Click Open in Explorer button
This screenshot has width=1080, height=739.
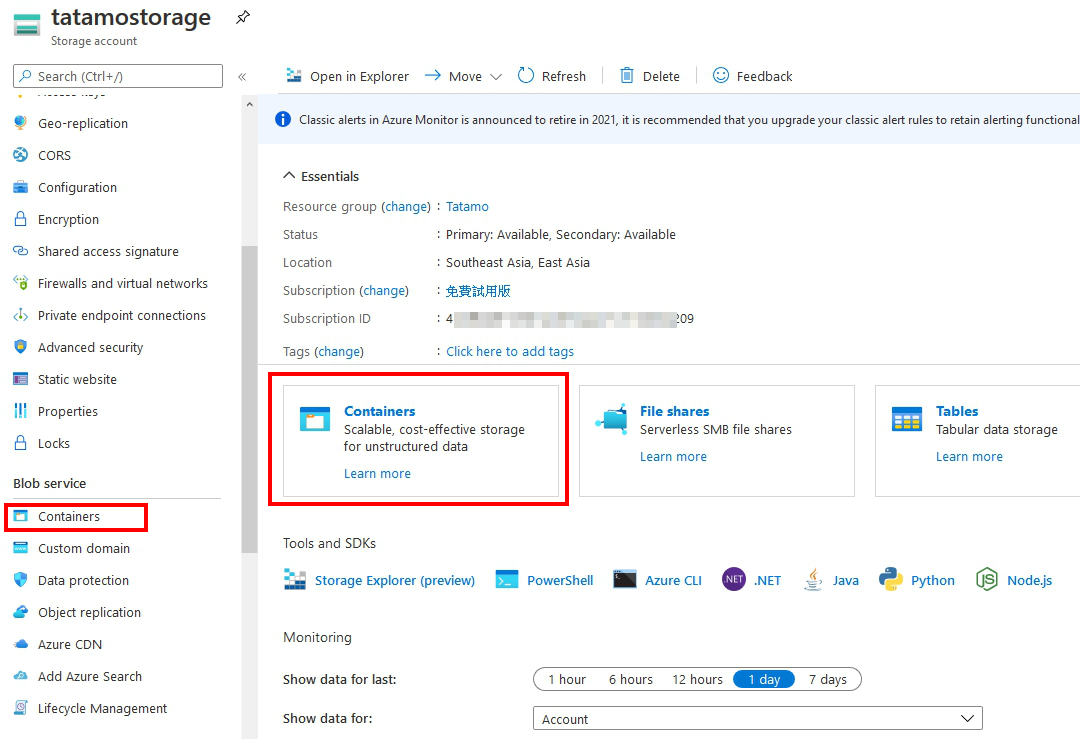coord(348,76)
